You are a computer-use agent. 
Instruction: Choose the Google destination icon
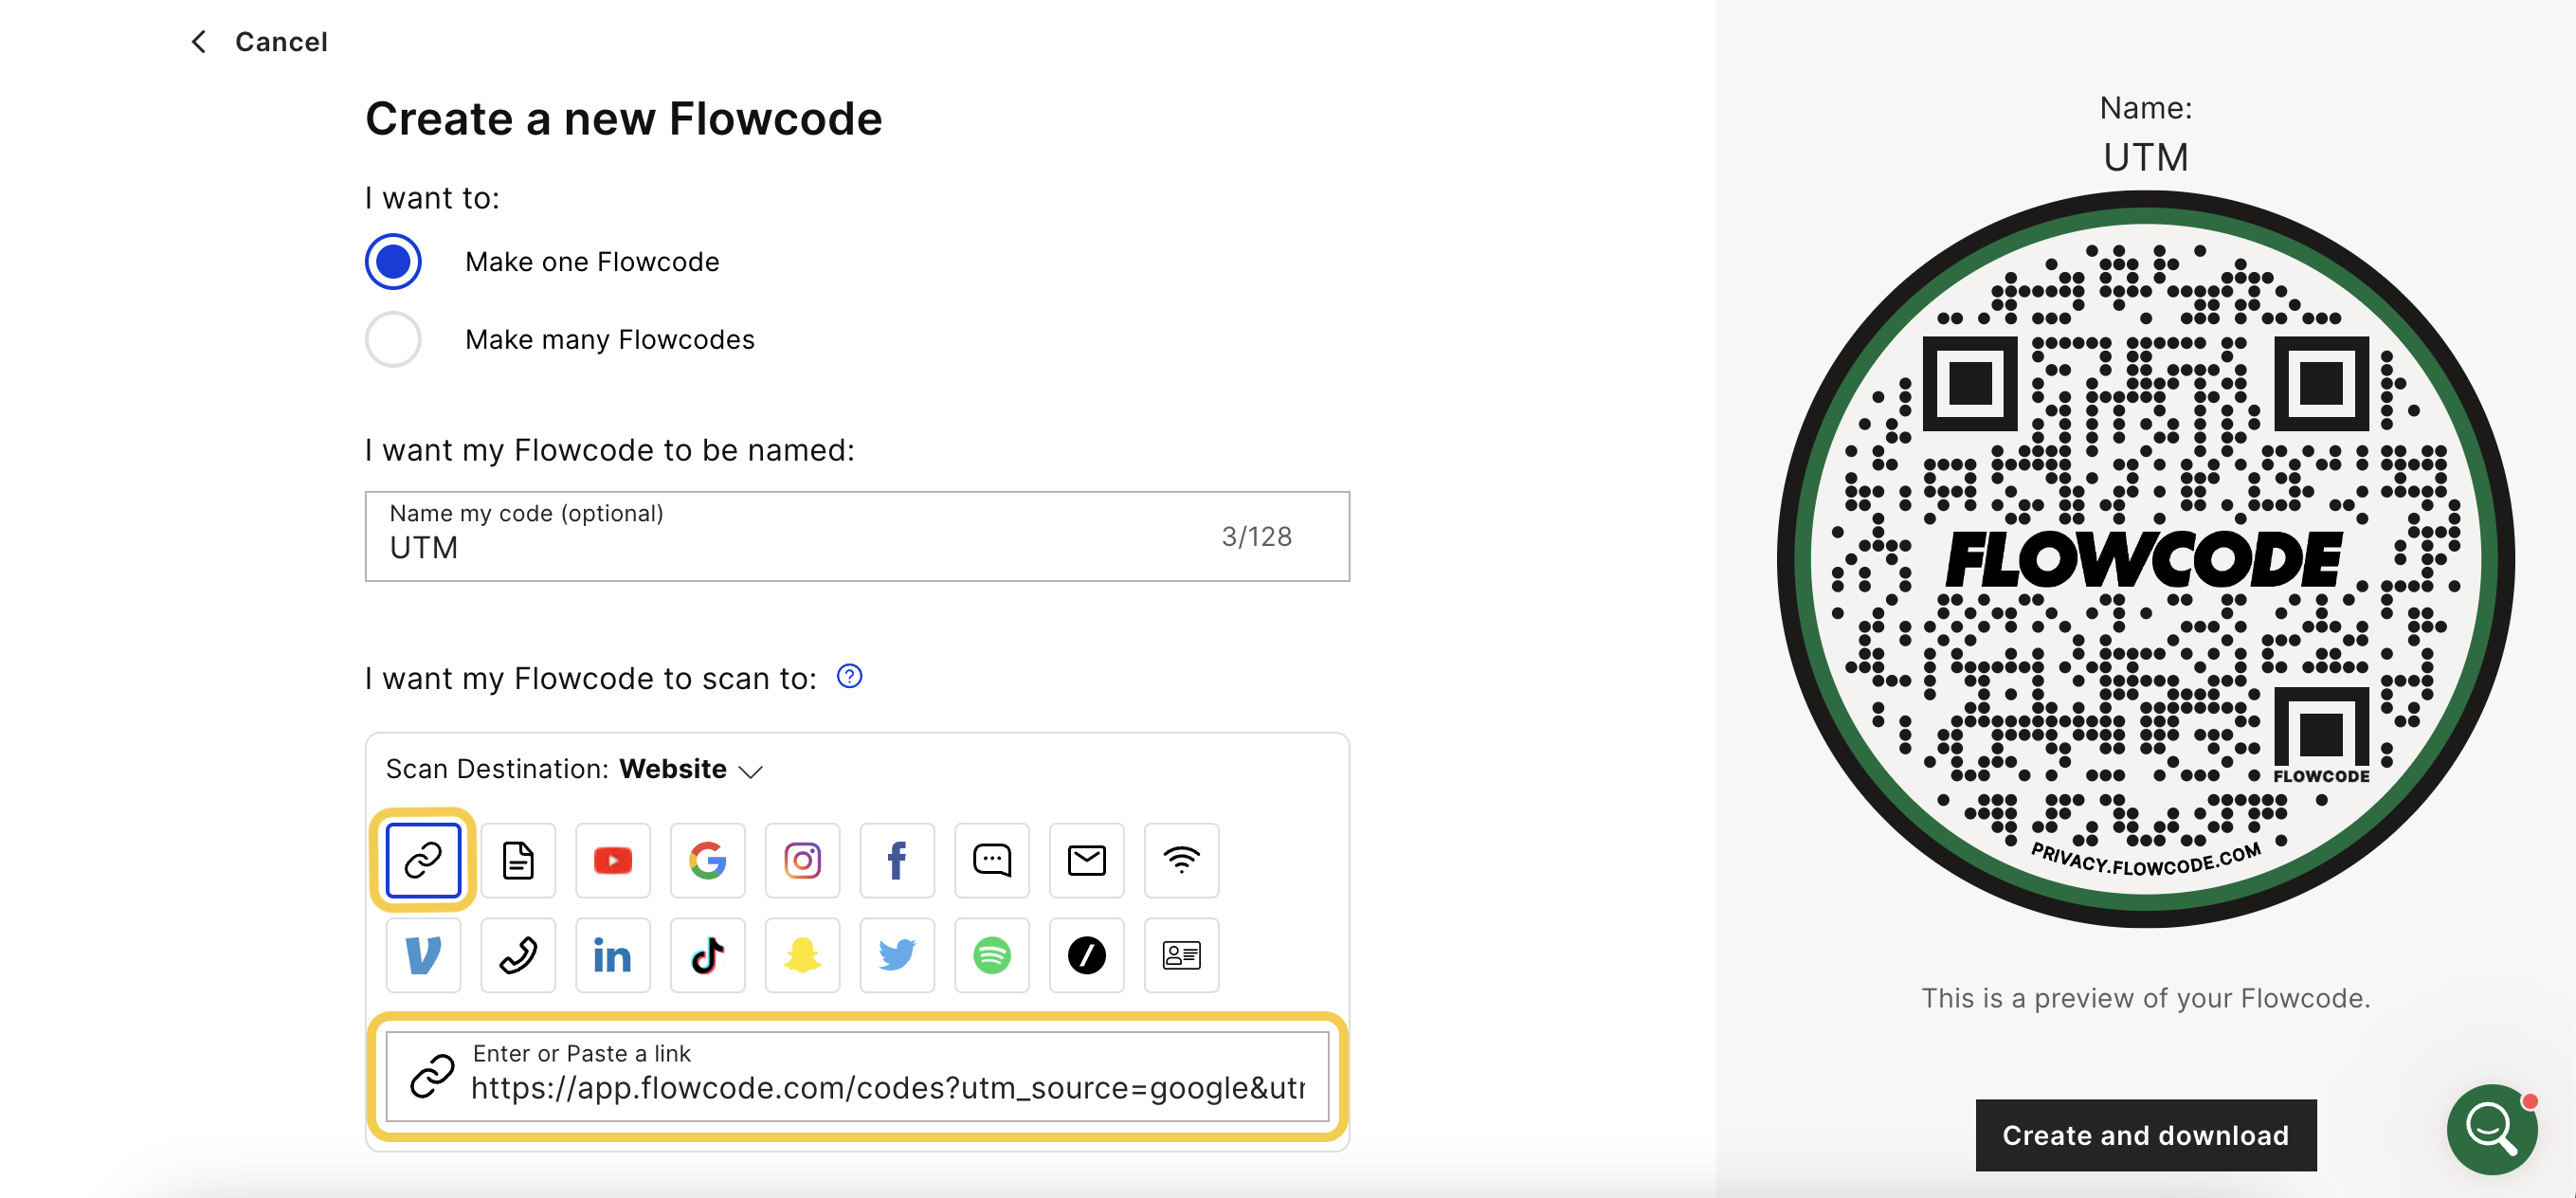tap(707, 860)
